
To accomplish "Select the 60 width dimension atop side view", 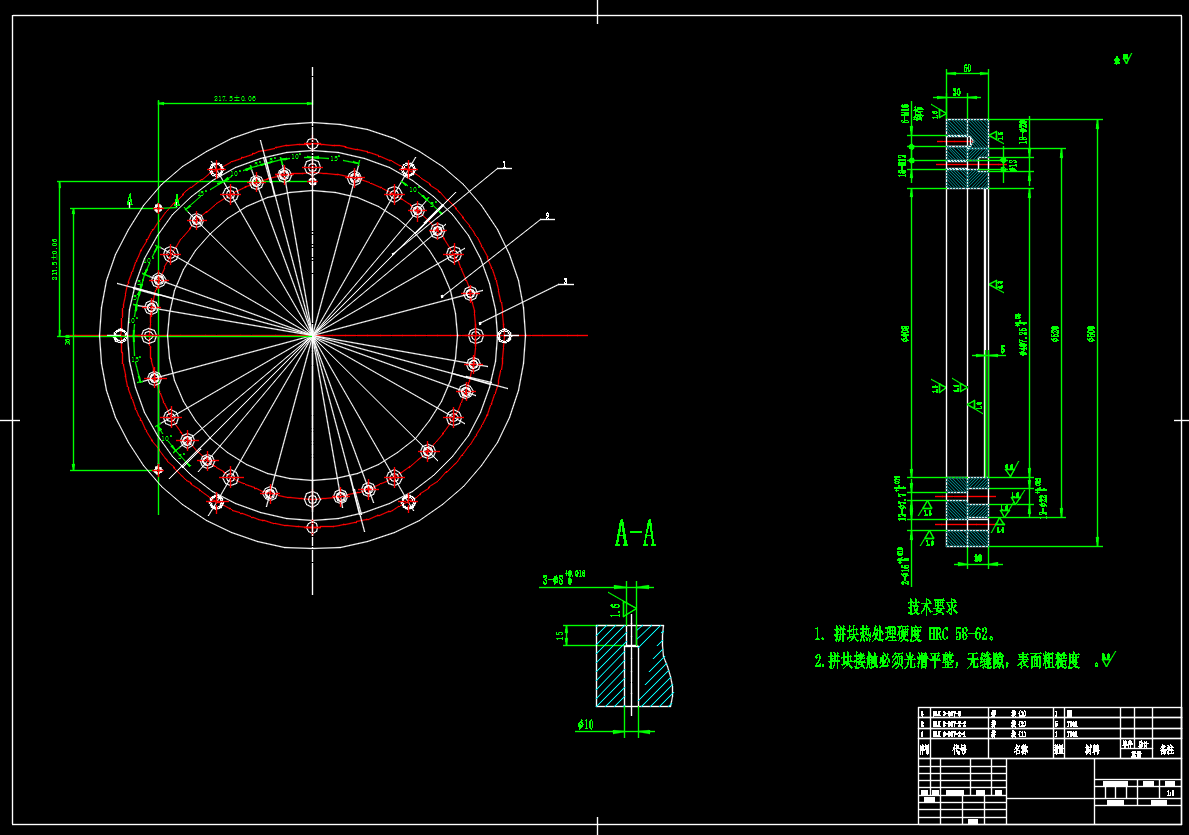I will [967, 69].
